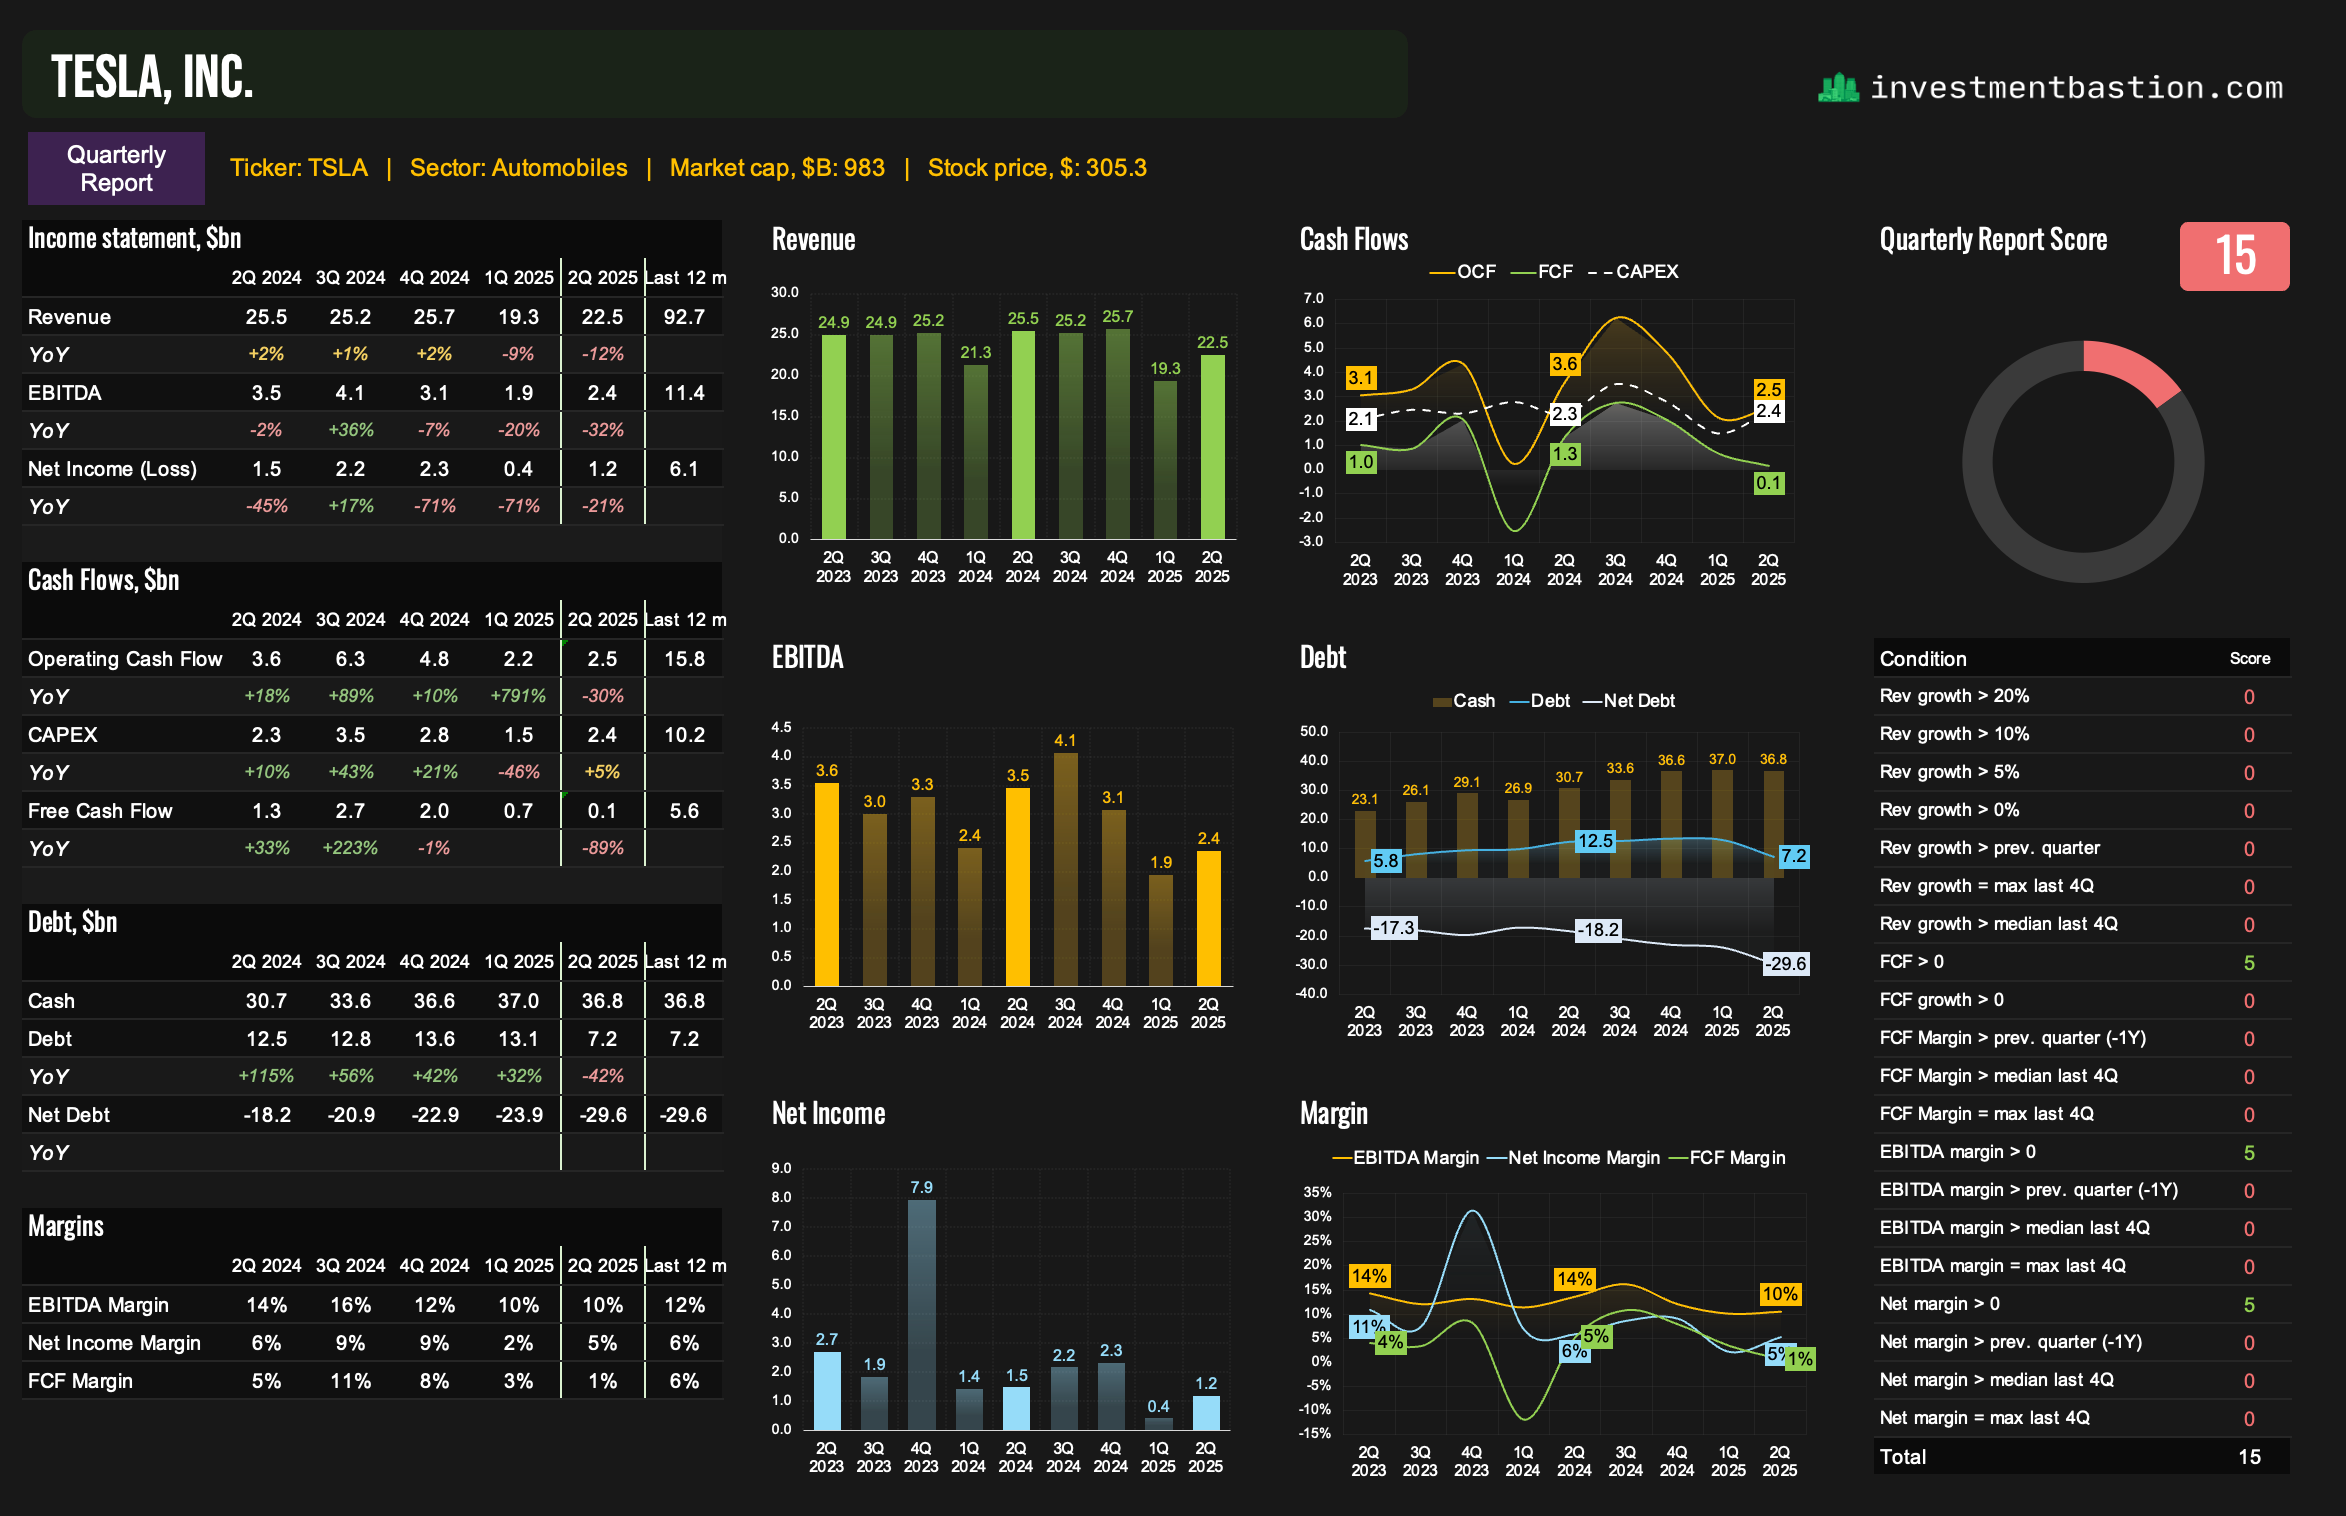Screen dimensions: 2346x1516
Task: Click the -29.6 net debt data label
Action: pos(1785,964)
